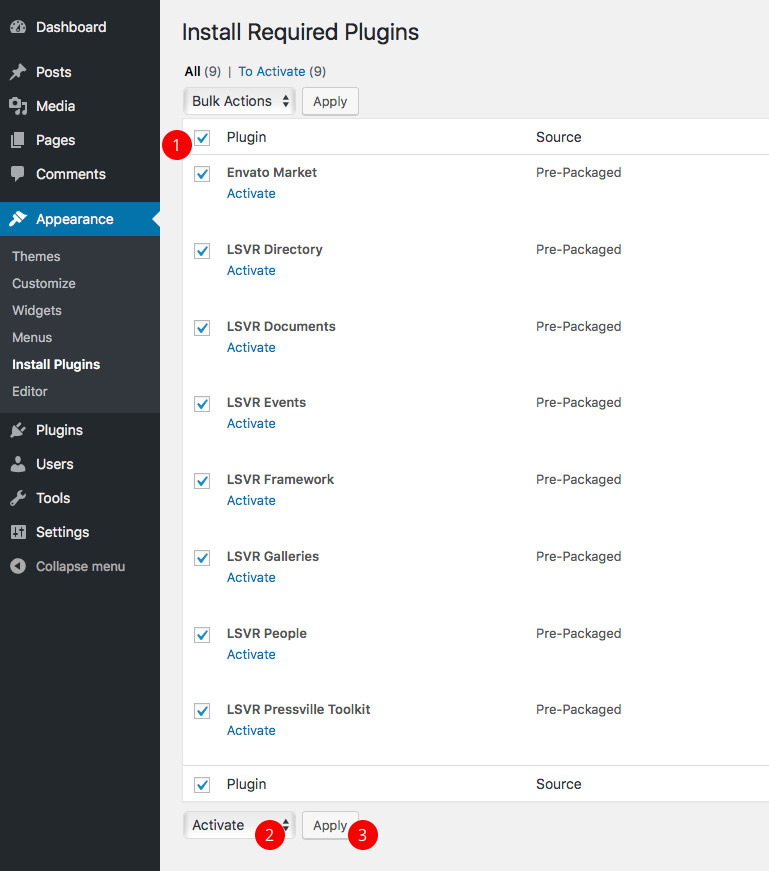
Task: Click the bottom Apply button
Action: (x=329, y=825)
